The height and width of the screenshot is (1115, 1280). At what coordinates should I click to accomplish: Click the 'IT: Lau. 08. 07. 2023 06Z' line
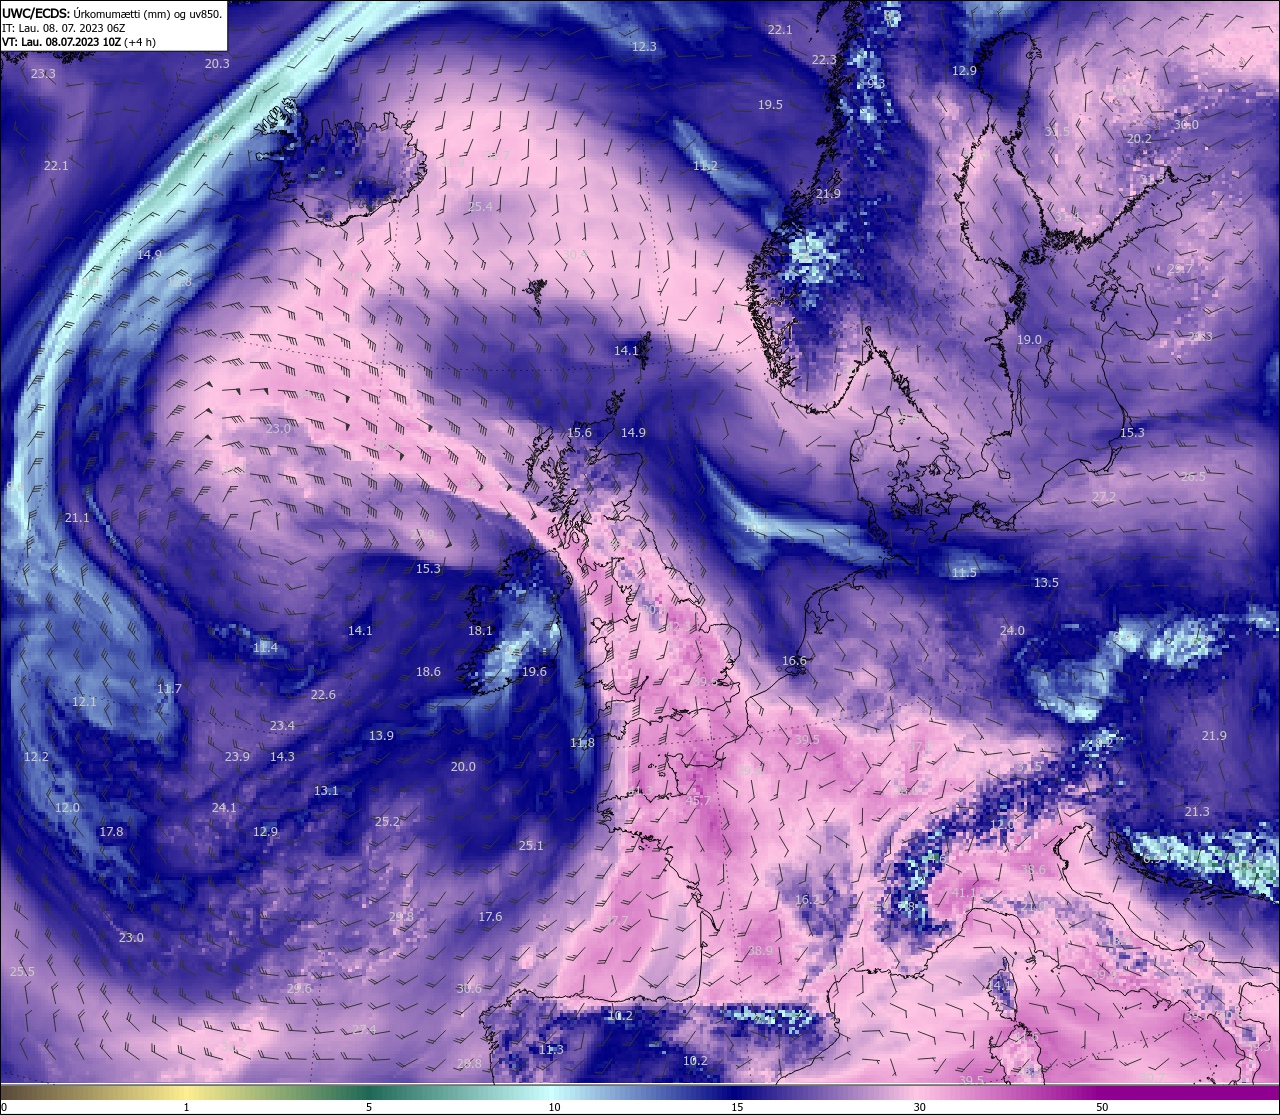pyautogui.click(x=63, y=28)
